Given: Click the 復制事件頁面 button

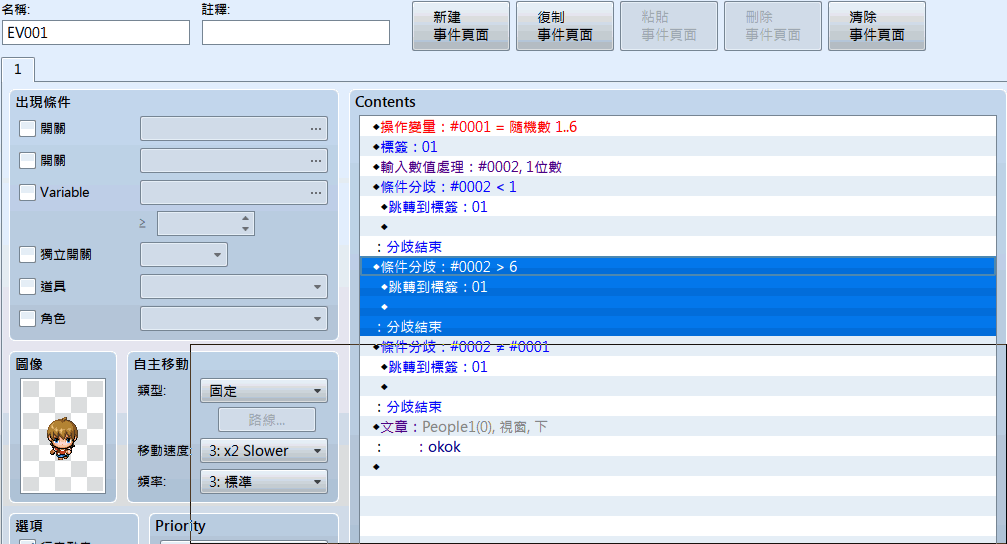Looking at the screenshot, I should 565,26.
